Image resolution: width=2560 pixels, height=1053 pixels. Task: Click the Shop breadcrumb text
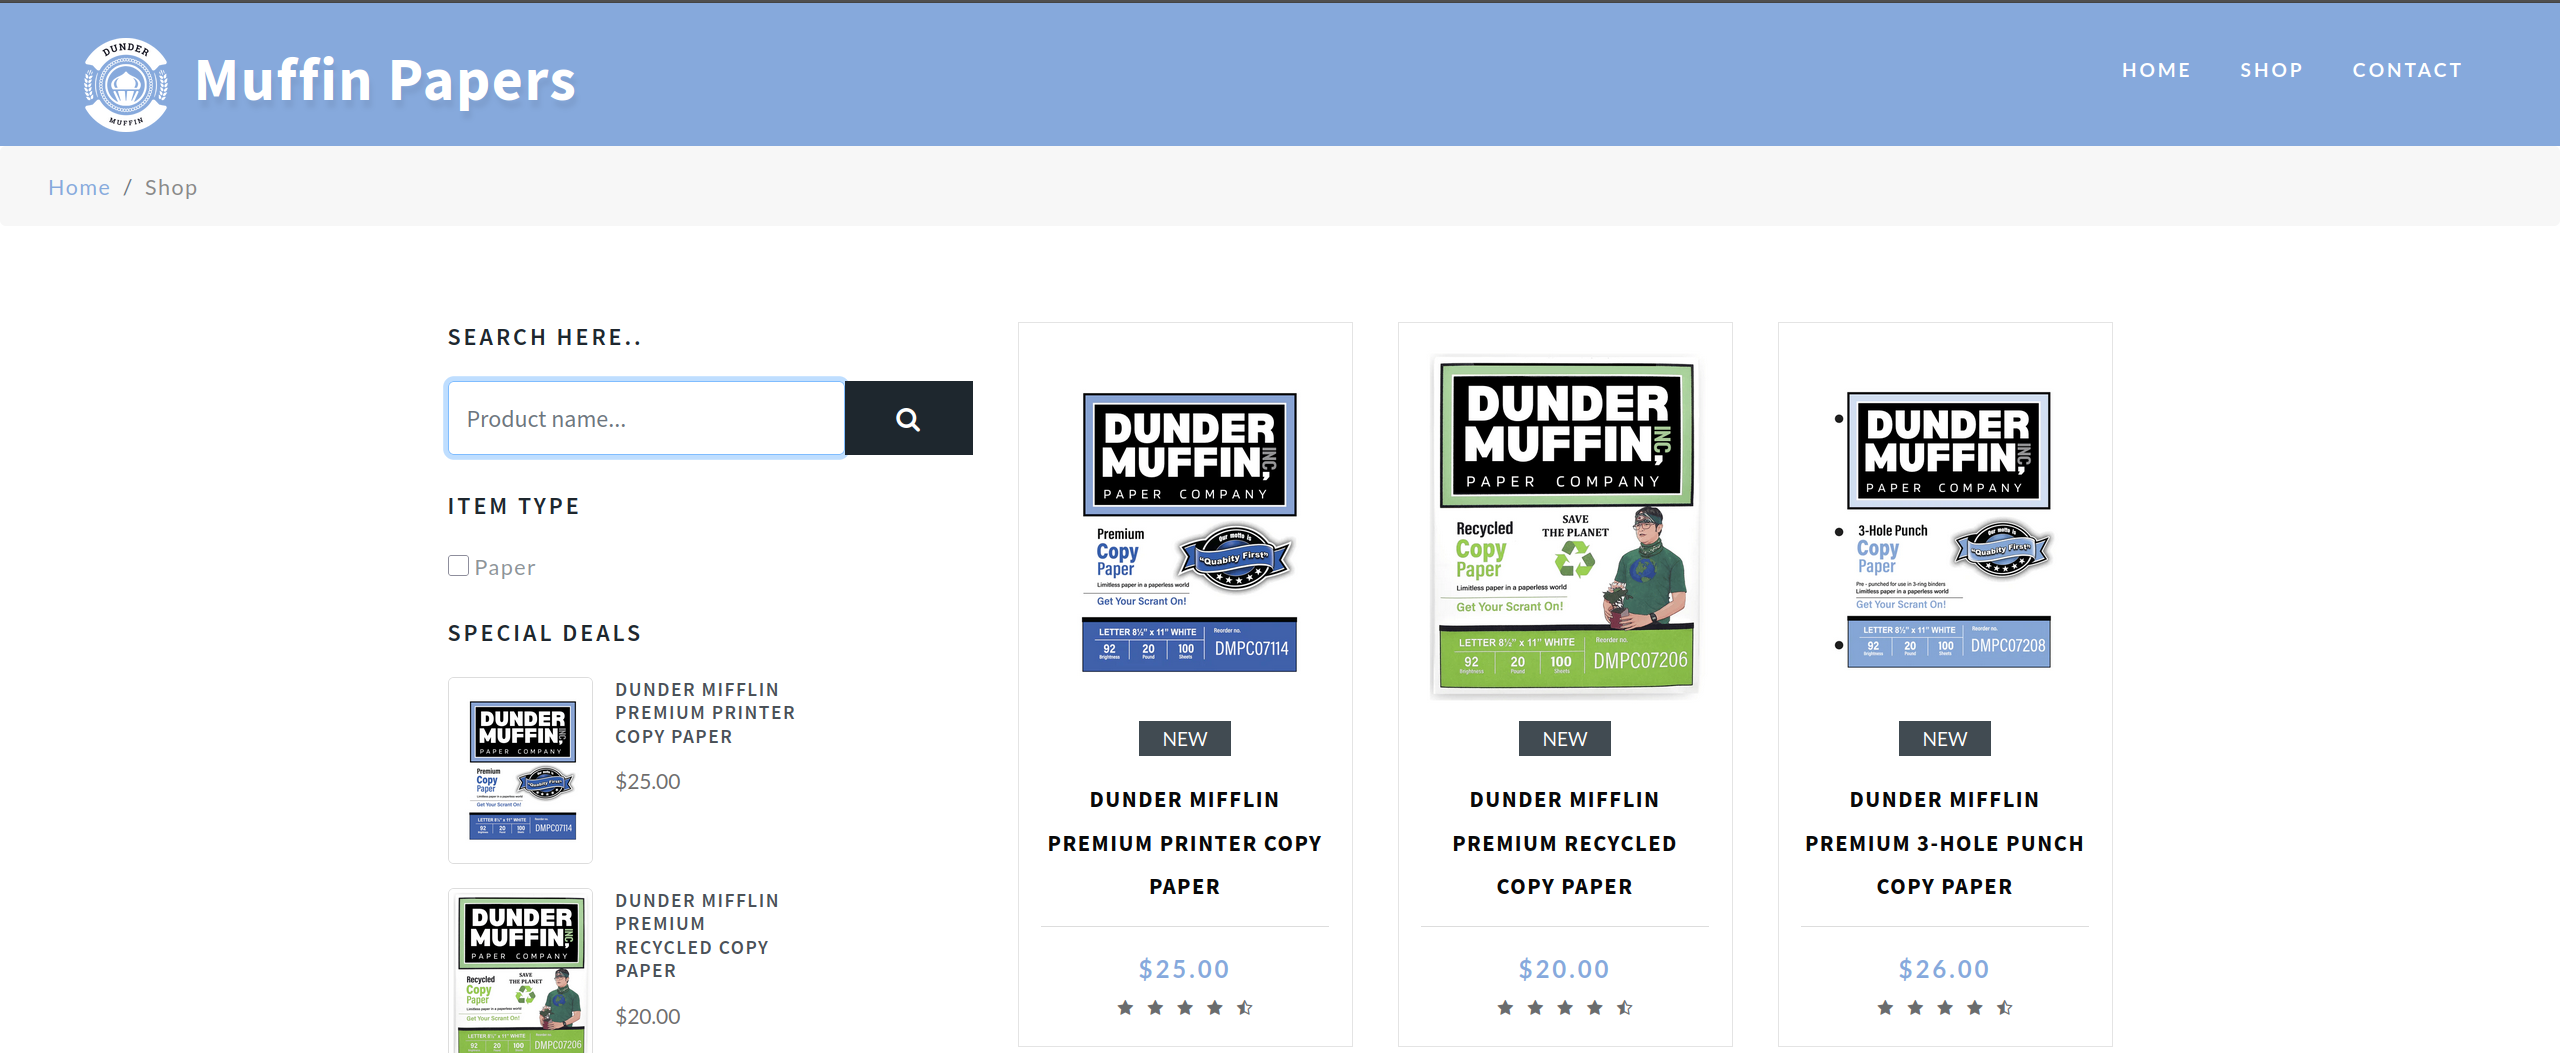pyautogui.click(x=171, y=187)
